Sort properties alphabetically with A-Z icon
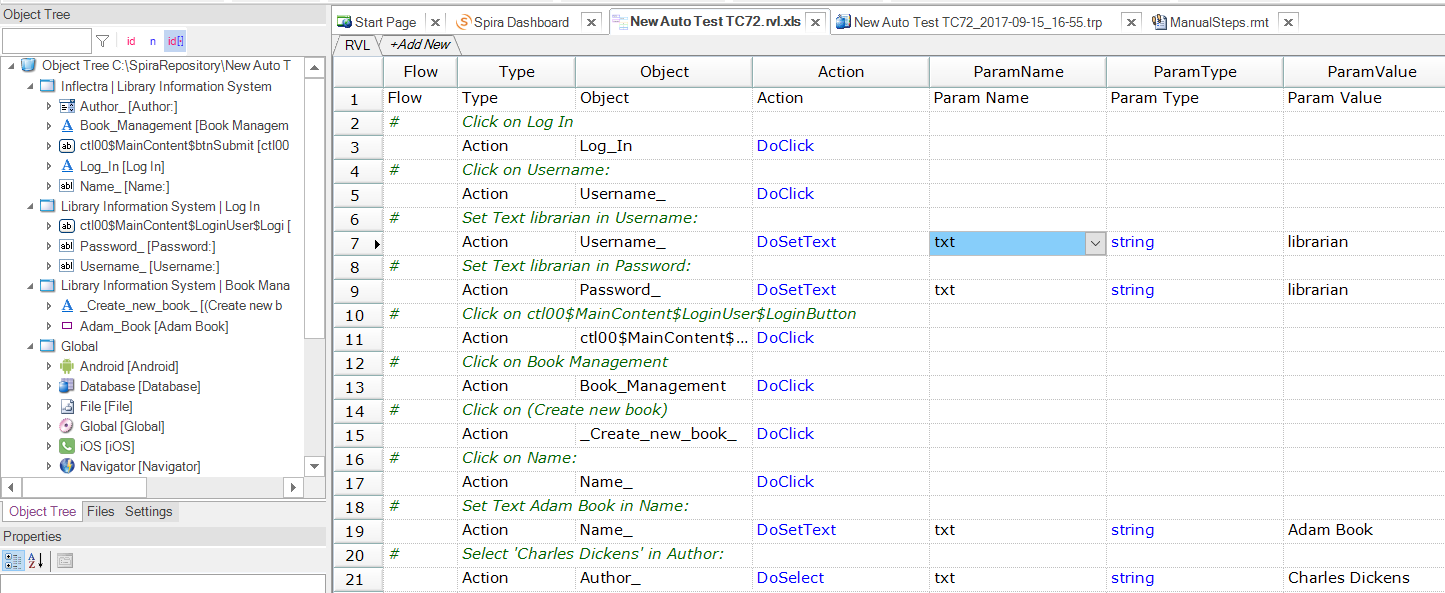Screen dimensions: 1445x593 point(35,561)
